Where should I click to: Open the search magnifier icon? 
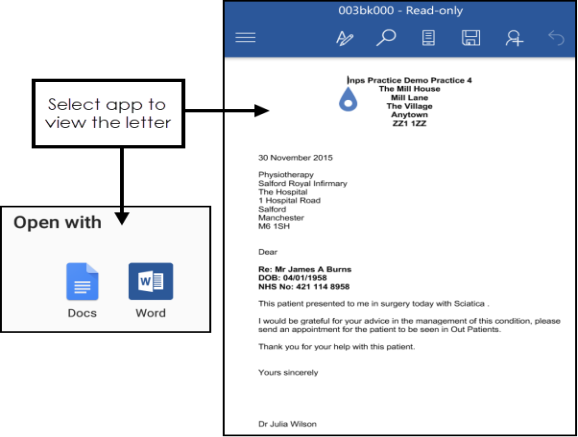[x=386, y=38]
